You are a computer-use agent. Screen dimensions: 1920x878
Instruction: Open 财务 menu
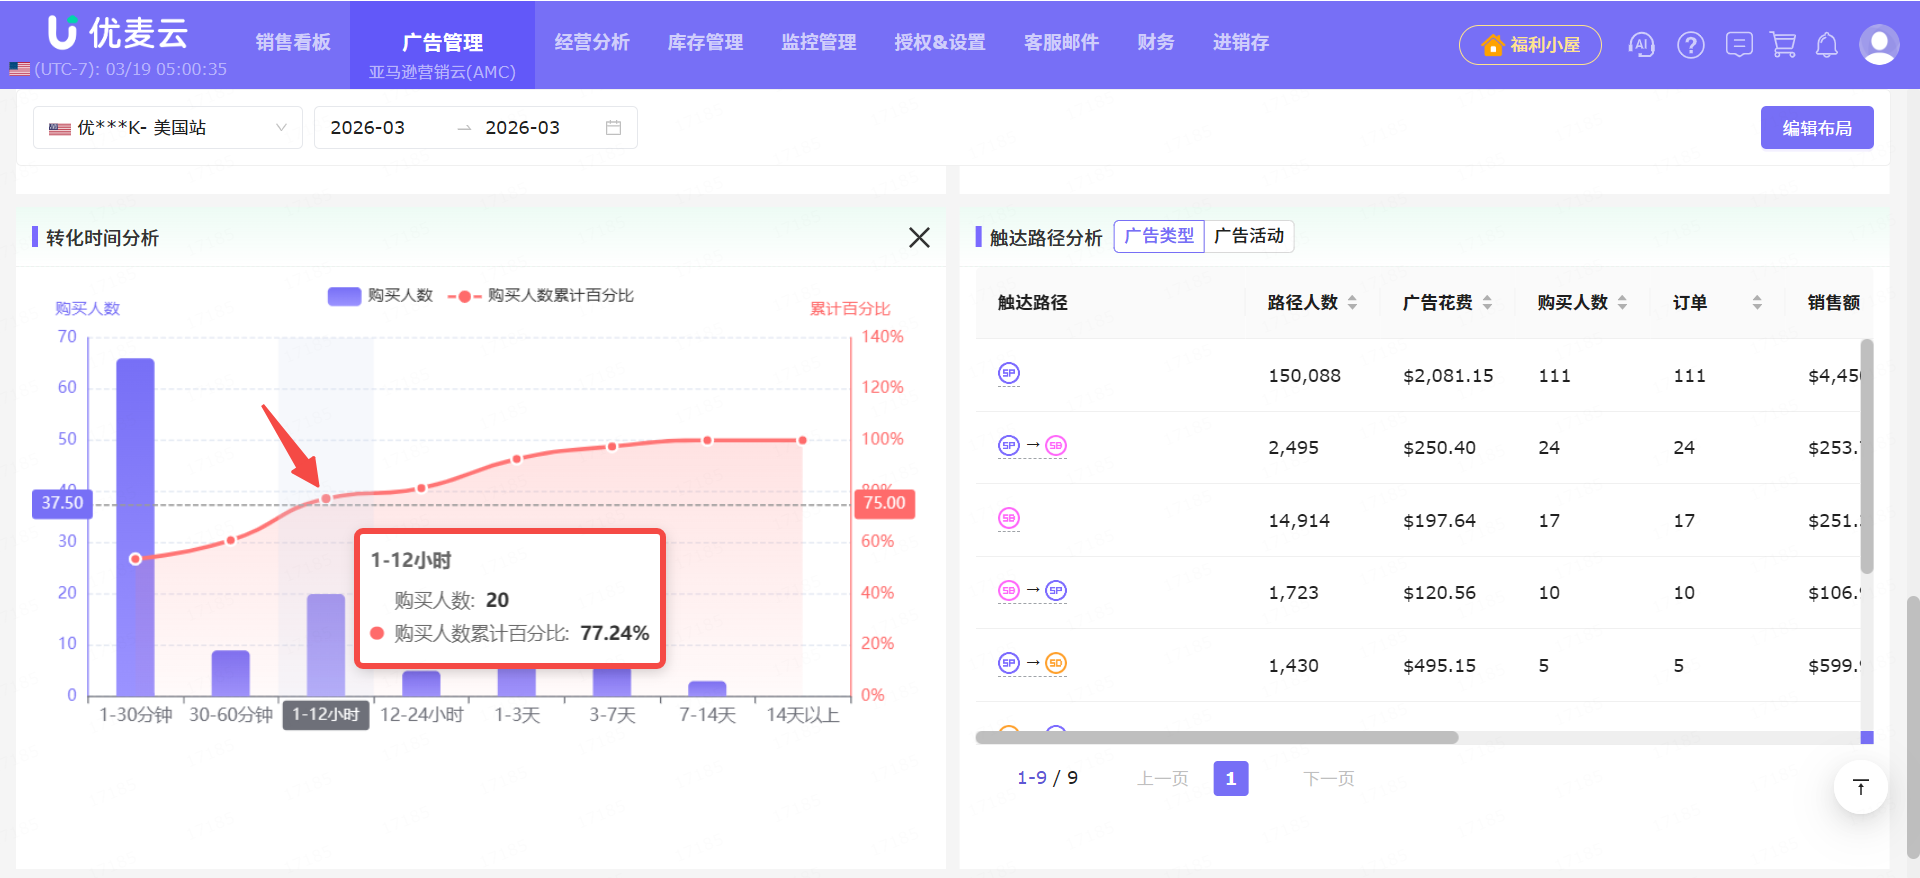(1156, 42)
